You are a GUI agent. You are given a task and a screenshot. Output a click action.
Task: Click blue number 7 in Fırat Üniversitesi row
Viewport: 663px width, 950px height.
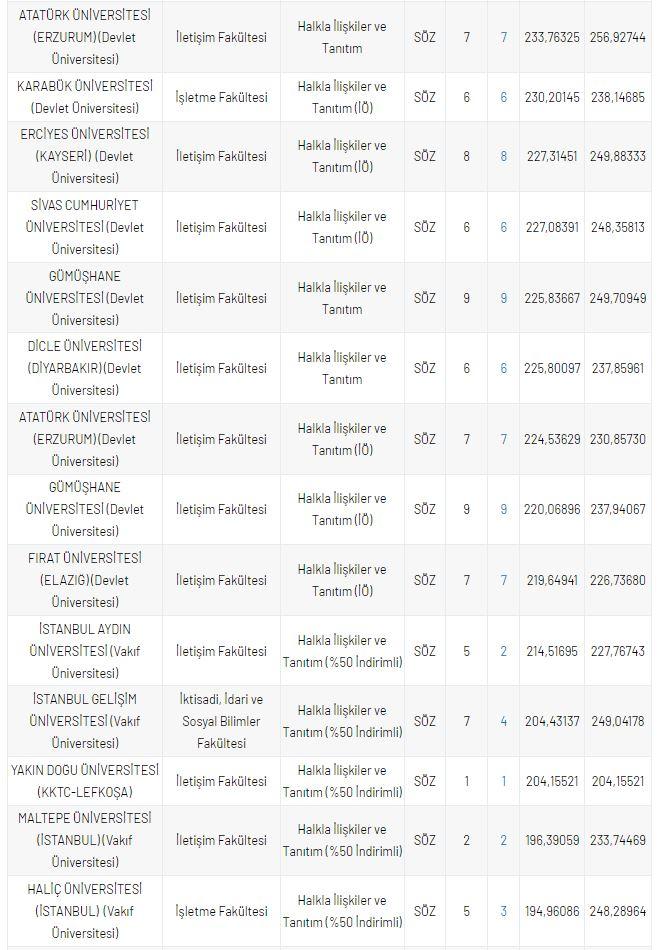tap(504, 580)
